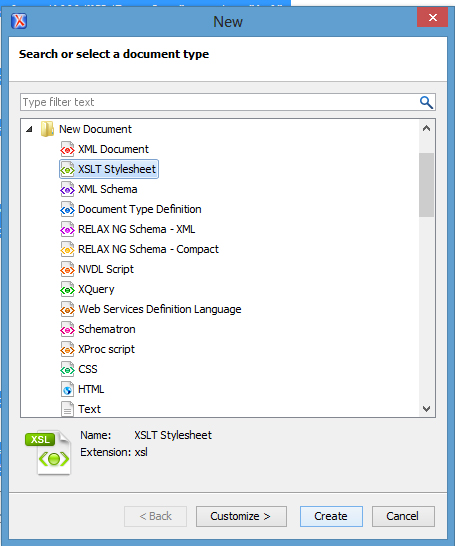Click the CSS file icon
This screenshot has width=455, height=546.
67,369
